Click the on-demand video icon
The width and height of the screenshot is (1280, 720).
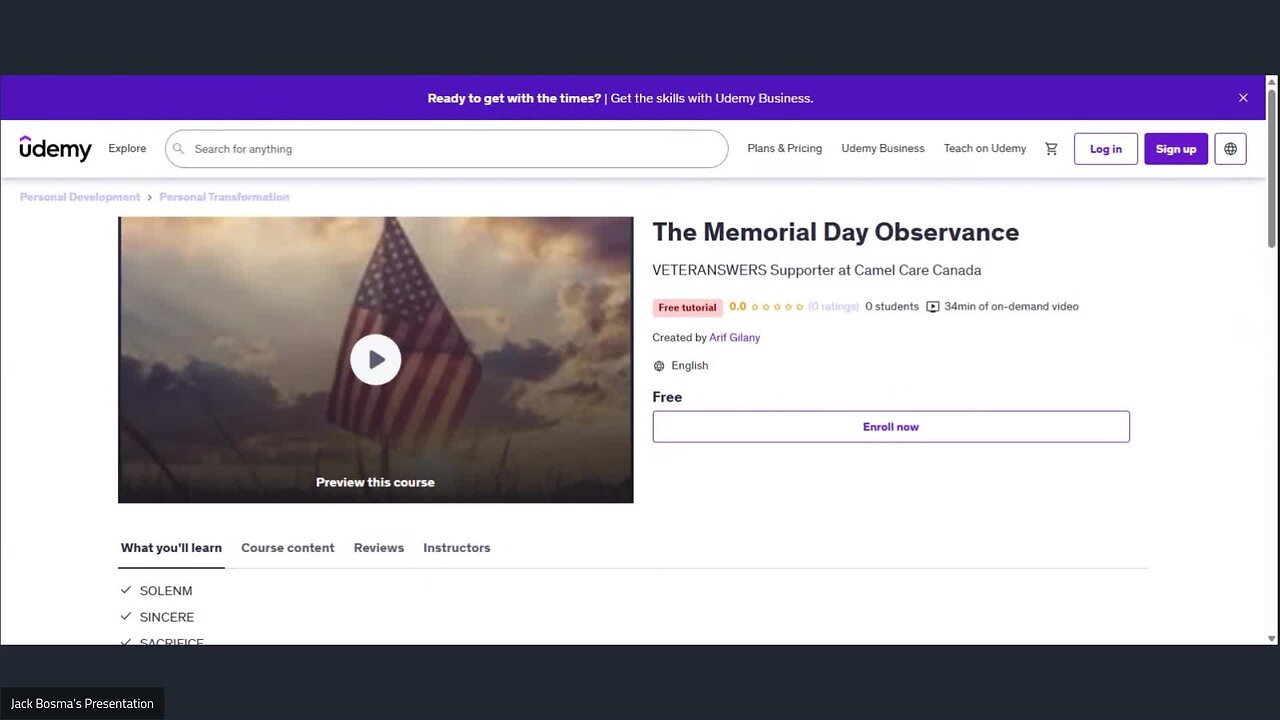point(932,307)
